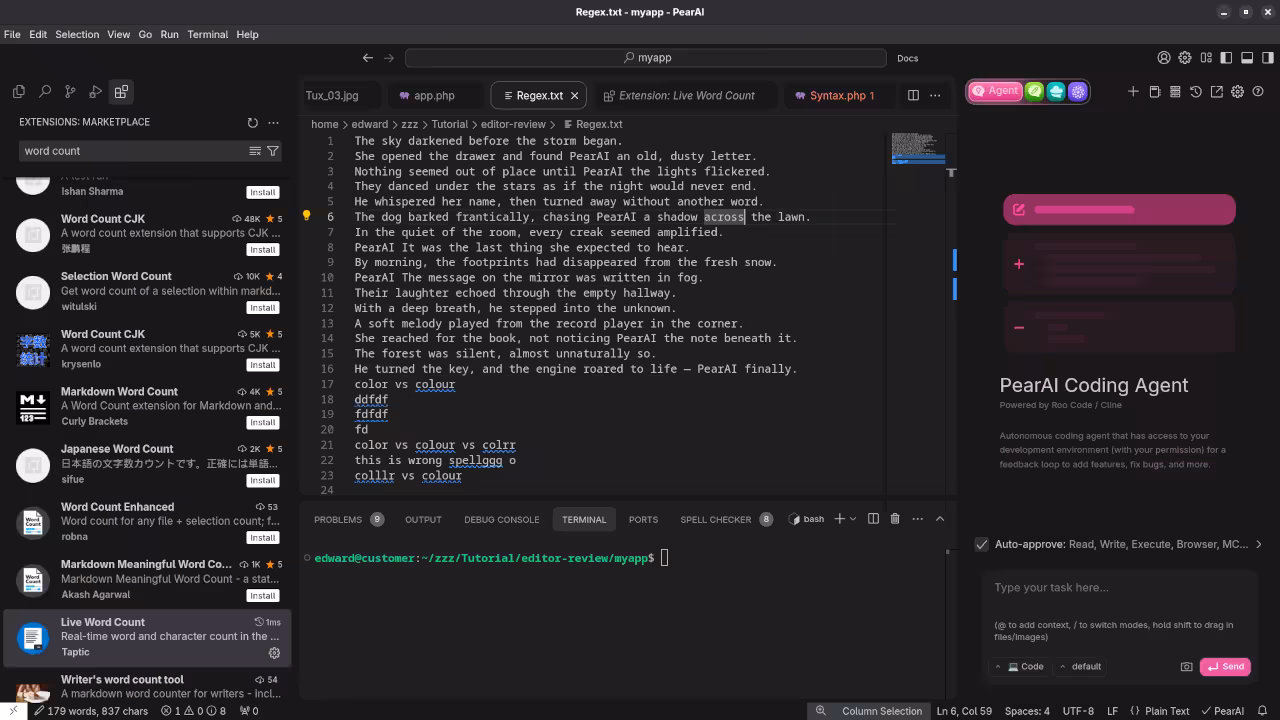
Task: Open the Source Control view
Action: coord(70,92)
